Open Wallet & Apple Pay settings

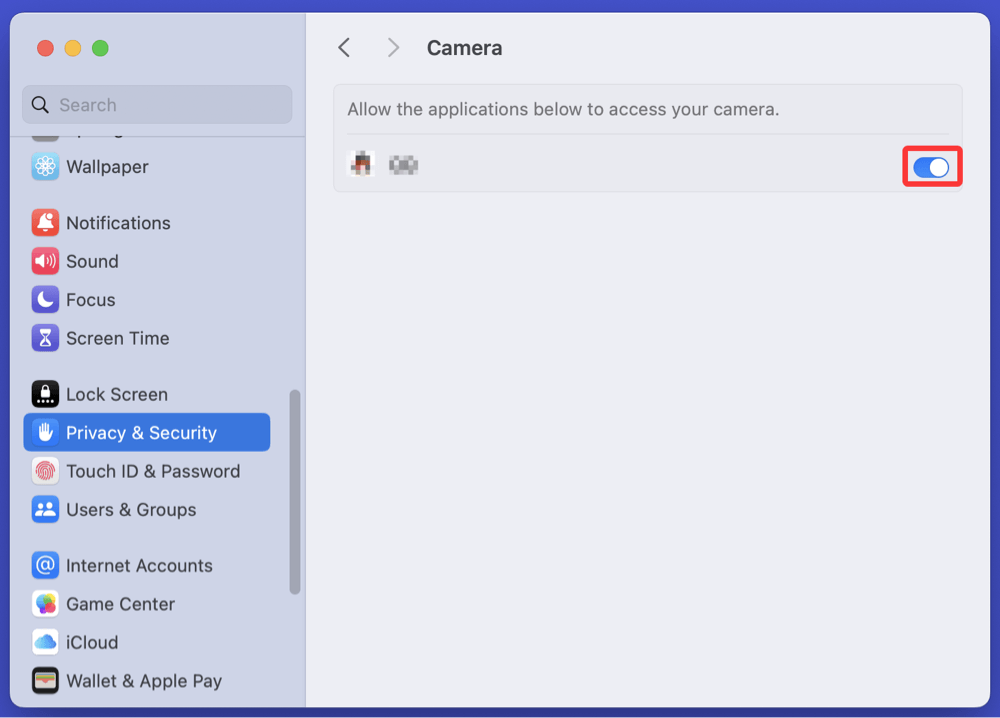coord(143,681)
